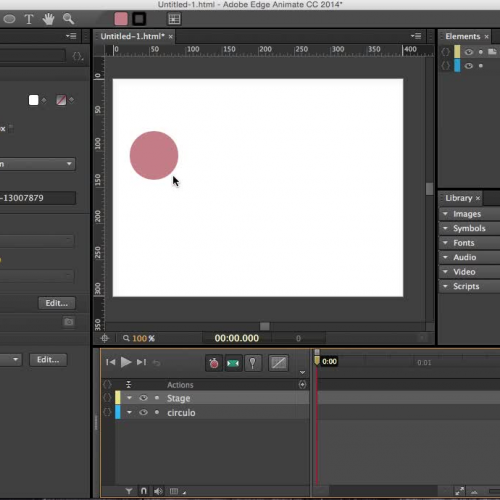Collapse the circulo layer in timeline
Image resolution: width=500 pixels, height=500 pixels.
coord(129,412)
